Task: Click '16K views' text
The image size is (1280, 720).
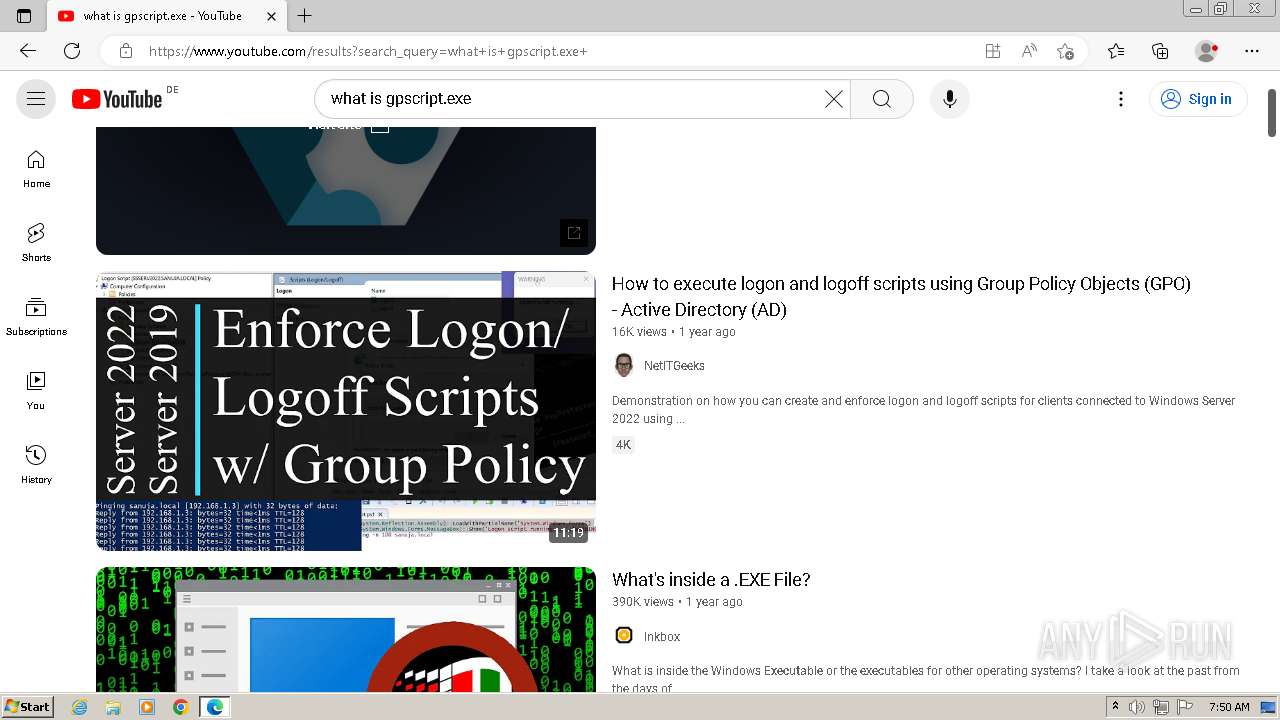Action: click(x=639, y=332)
